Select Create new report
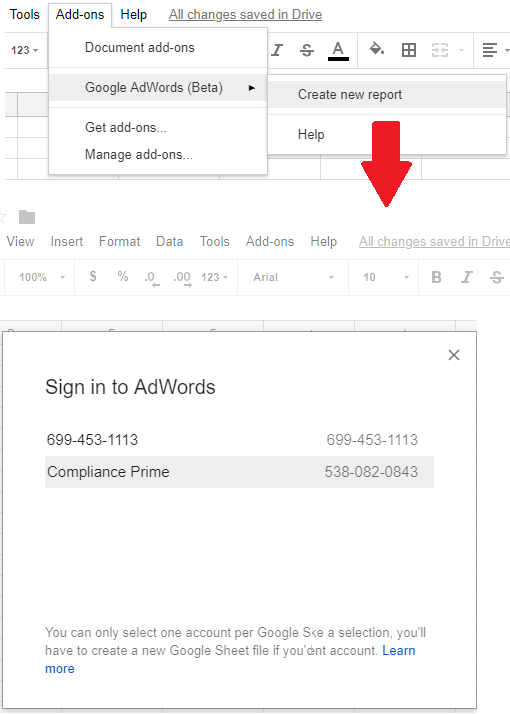 click(x=387, y=94)
